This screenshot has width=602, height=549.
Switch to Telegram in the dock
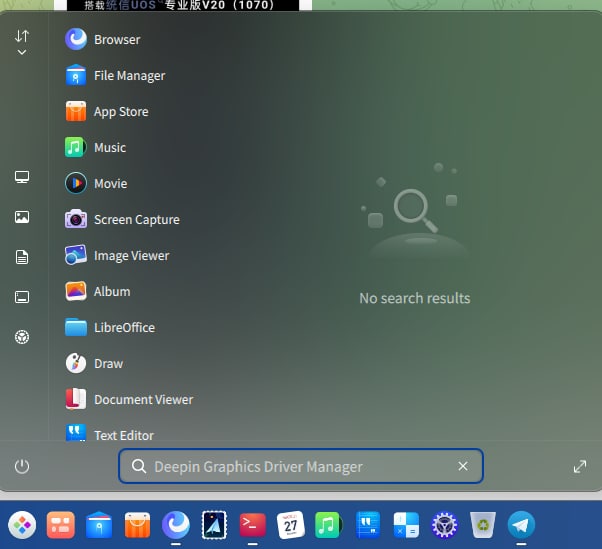521,525
